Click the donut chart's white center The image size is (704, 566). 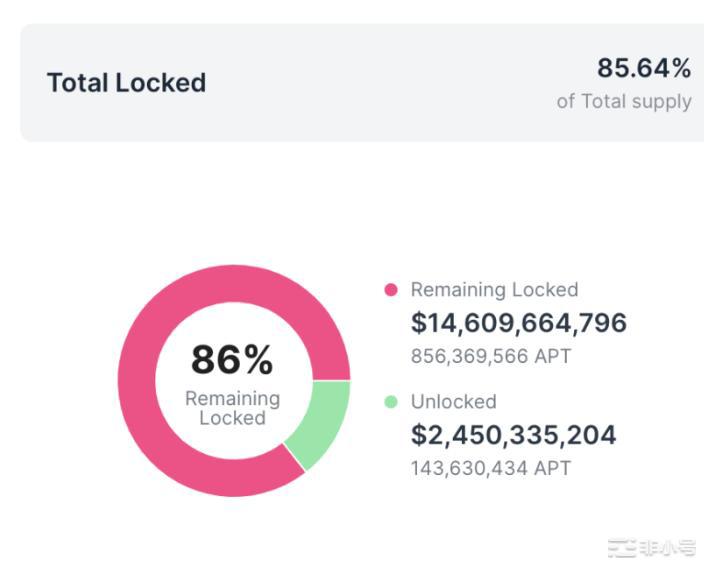tap(232, 440)
